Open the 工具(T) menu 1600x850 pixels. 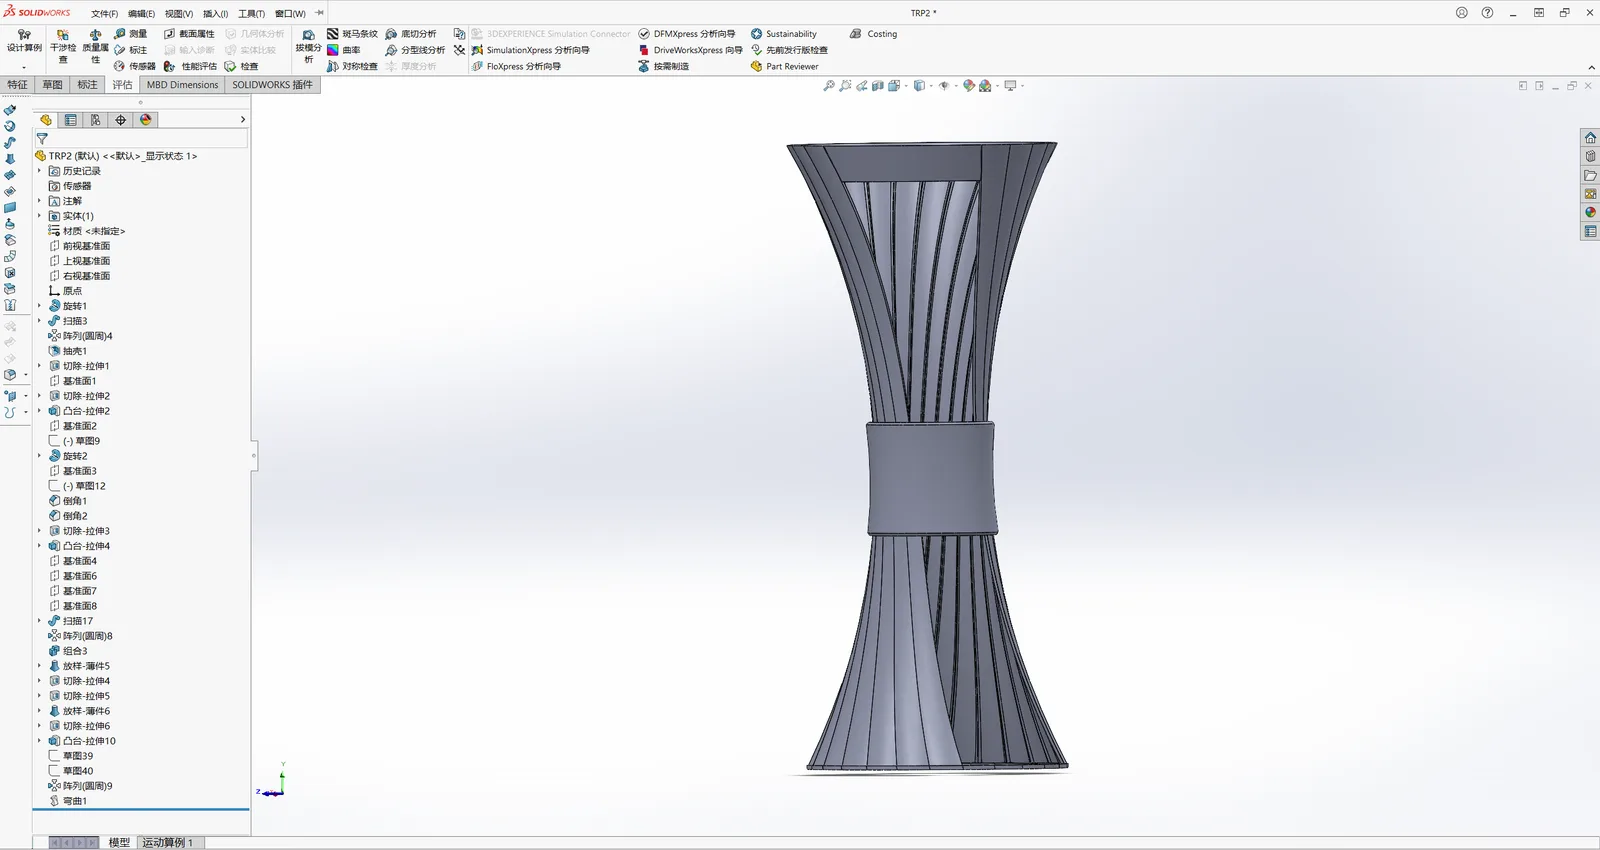tap(251, 14)
